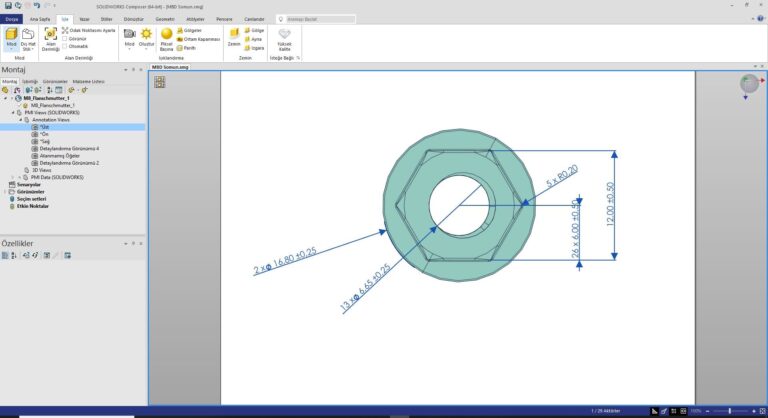
Task: Select the Detaylandırma Görünümü 4 view
Action: pyautogui.click(x=70, y=148)
